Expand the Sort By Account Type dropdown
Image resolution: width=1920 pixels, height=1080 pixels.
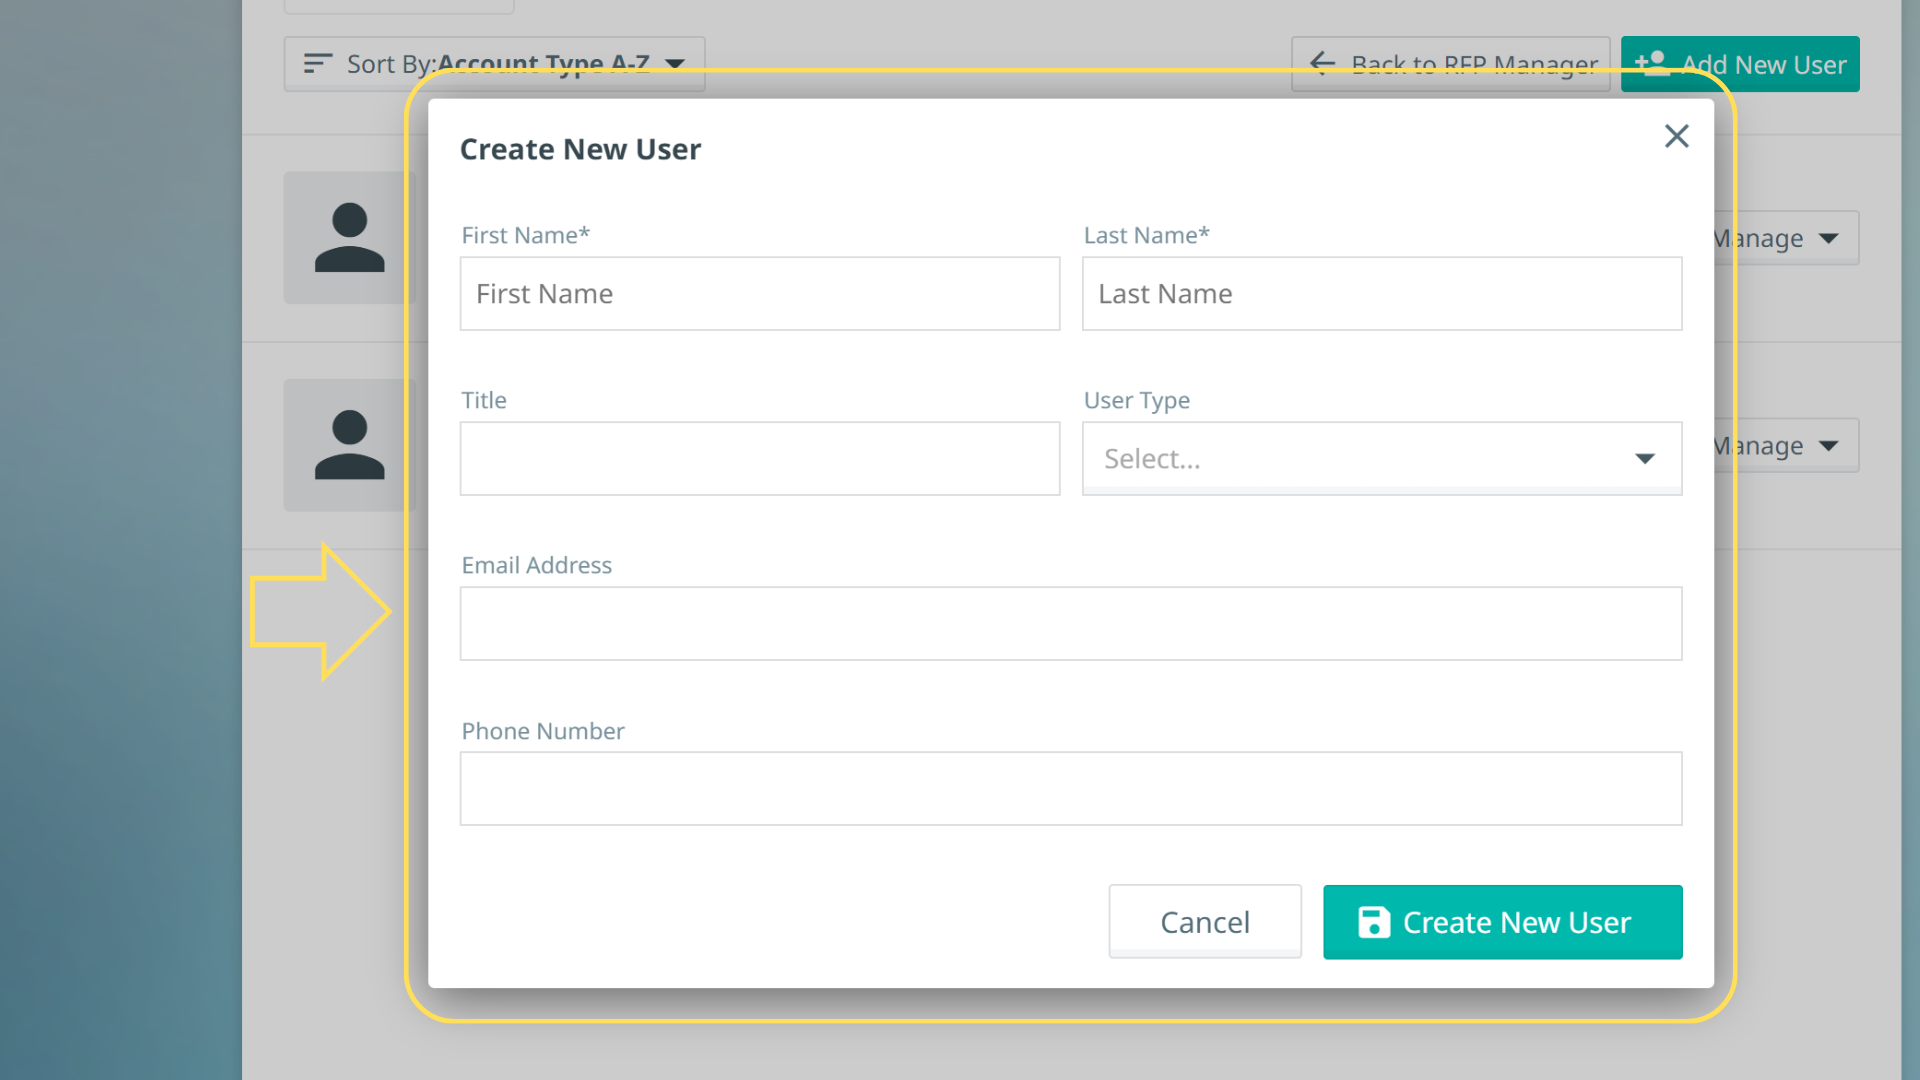[676, 63]
